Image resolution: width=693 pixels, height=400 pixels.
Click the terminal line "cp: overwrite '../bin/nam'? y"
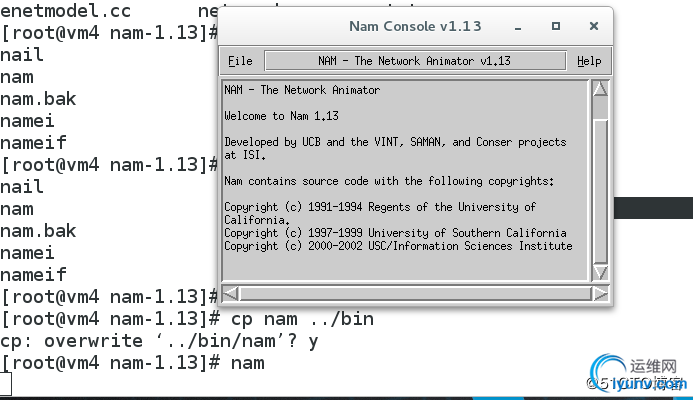tap(159, 341)
